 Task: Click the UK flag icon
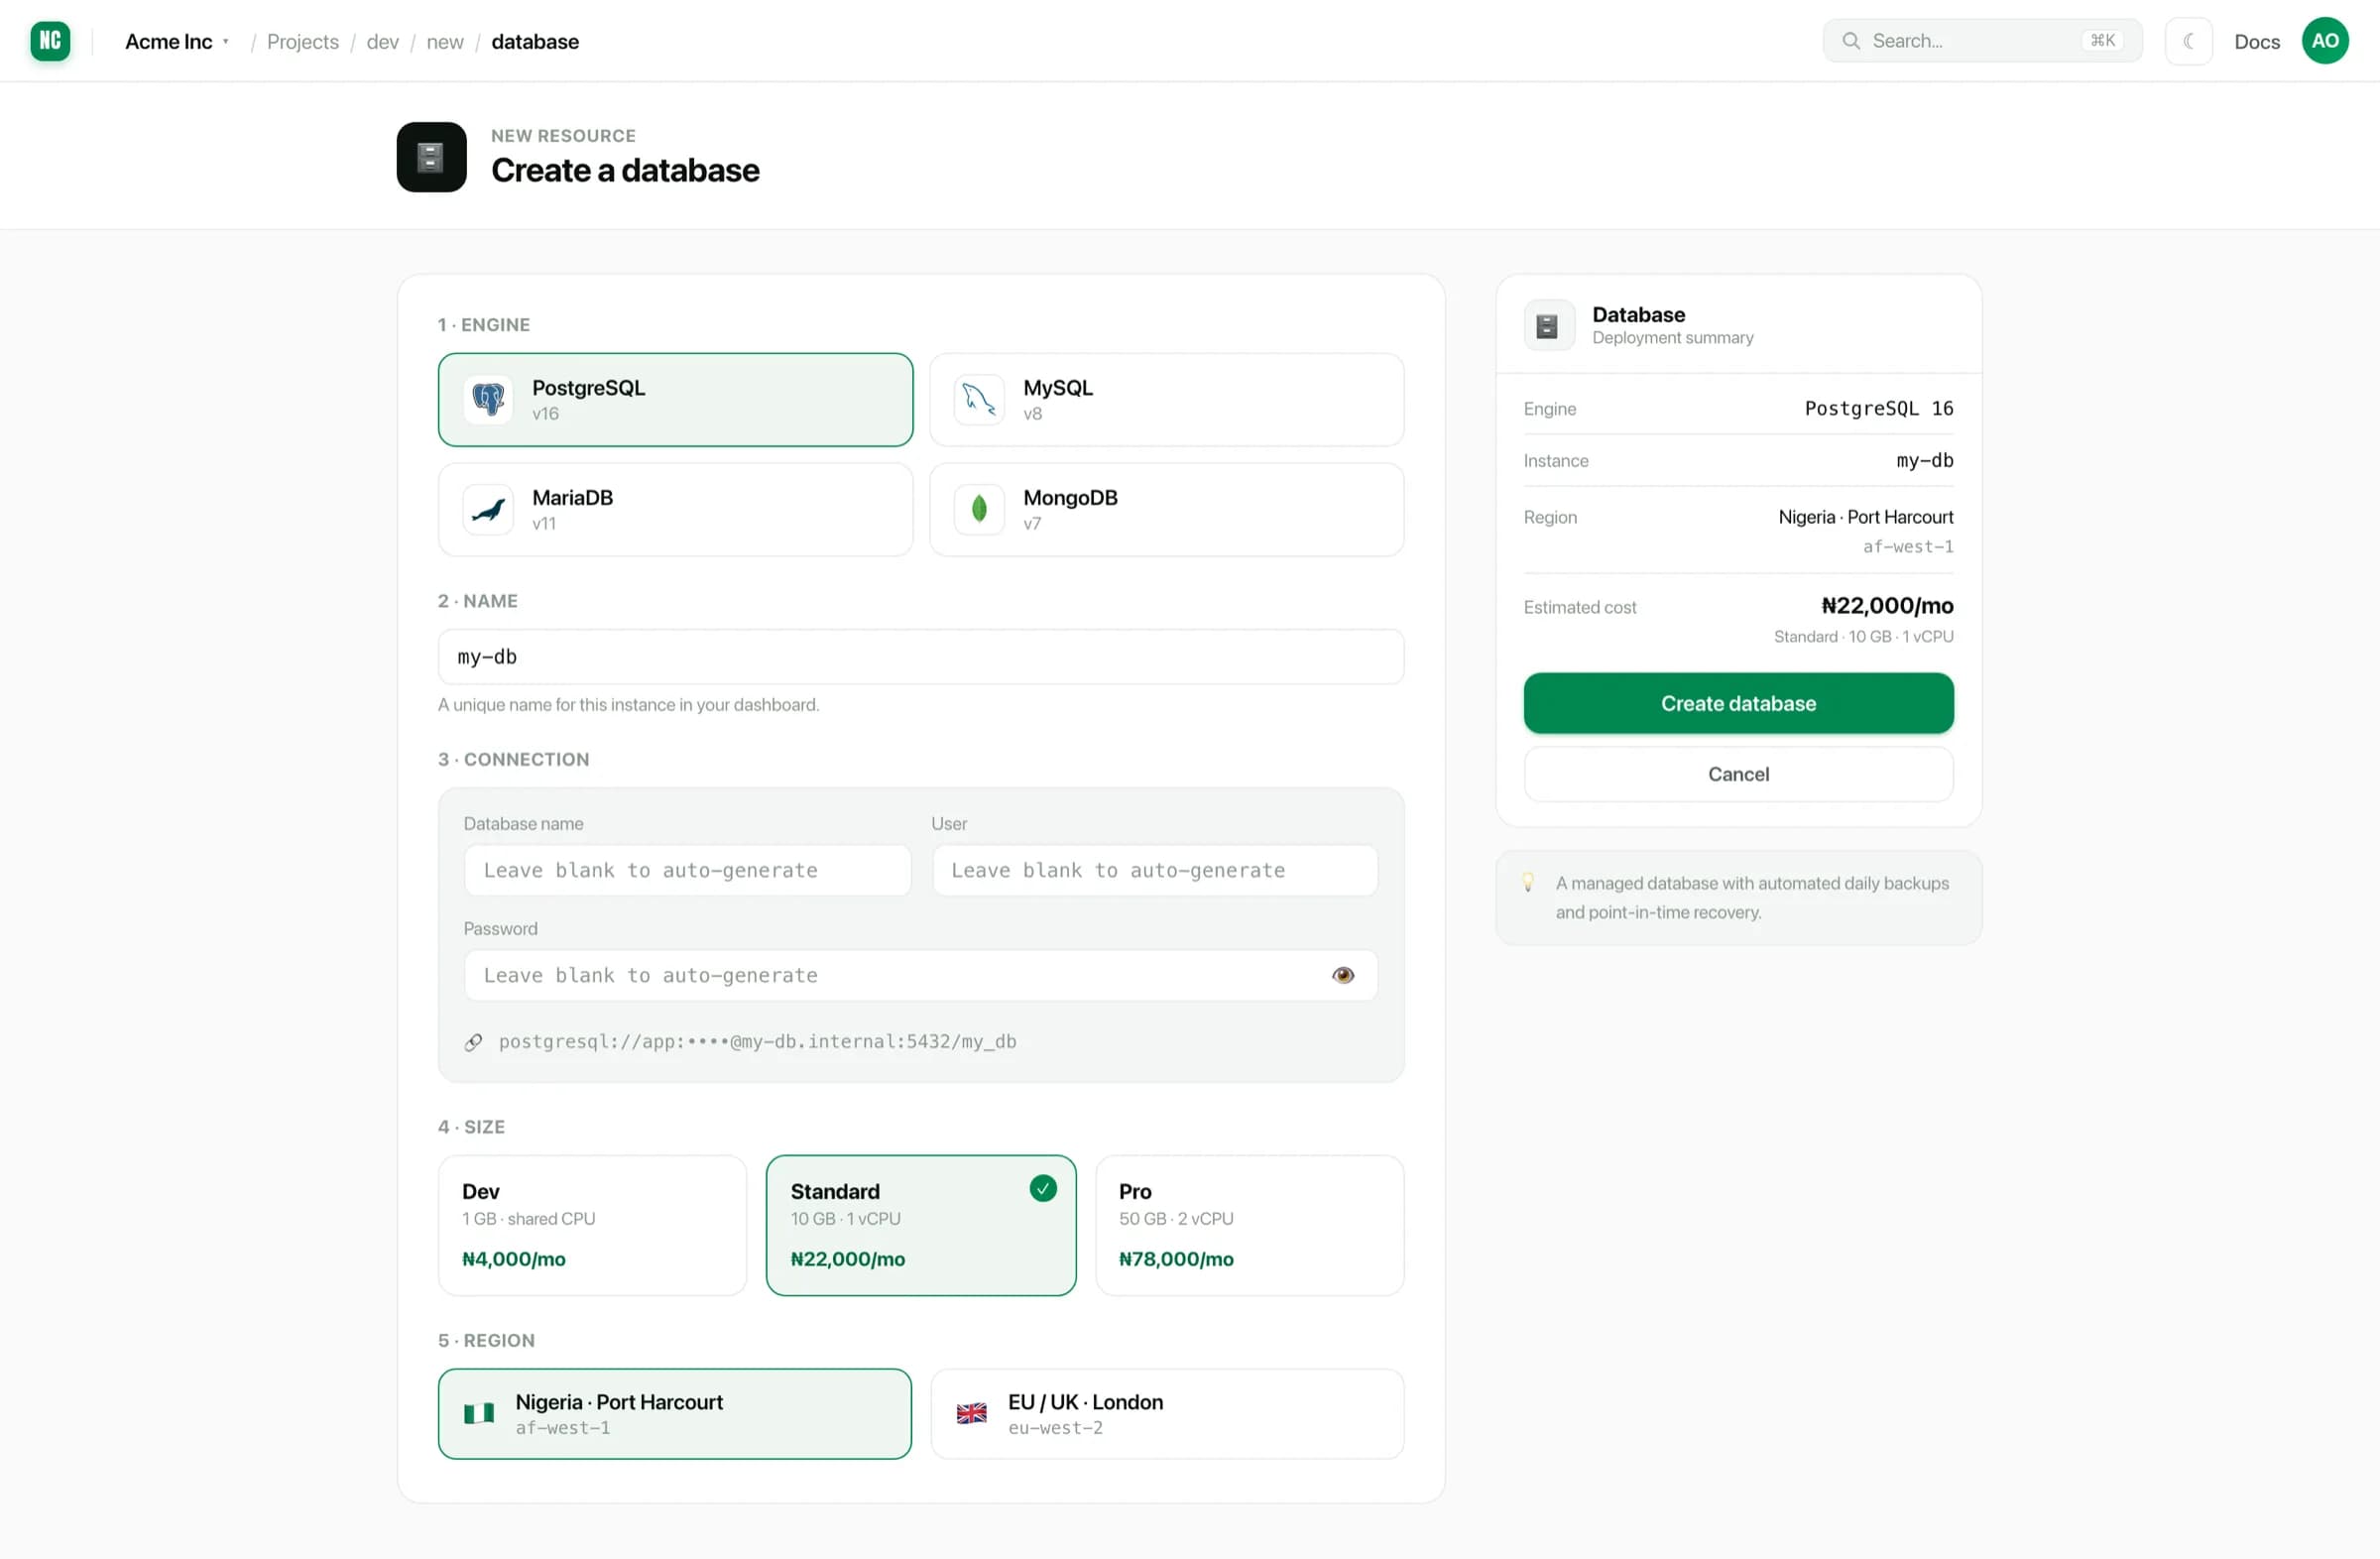coord(971,1413)
